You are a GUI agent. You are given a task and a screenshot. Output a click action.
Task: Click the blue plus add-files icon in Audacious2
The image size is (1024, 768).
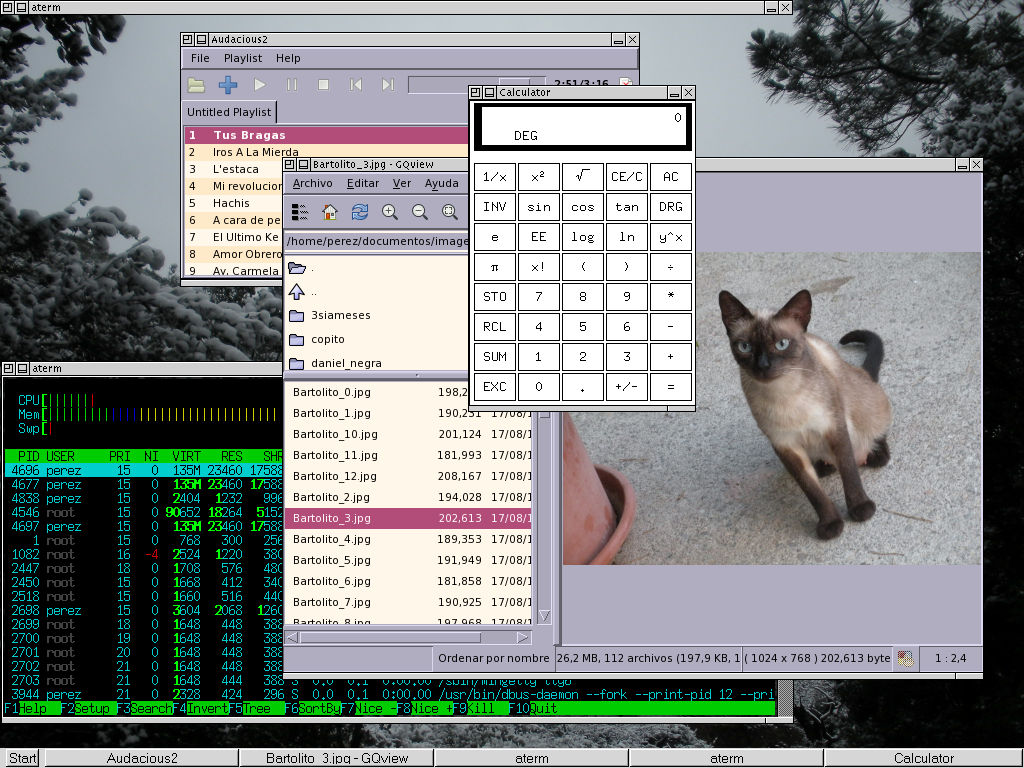(x=228, y=85)
